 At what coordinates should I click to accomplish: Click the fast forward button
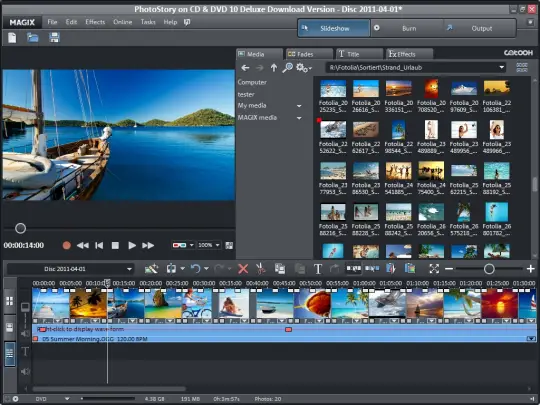[x=148, y=245]
